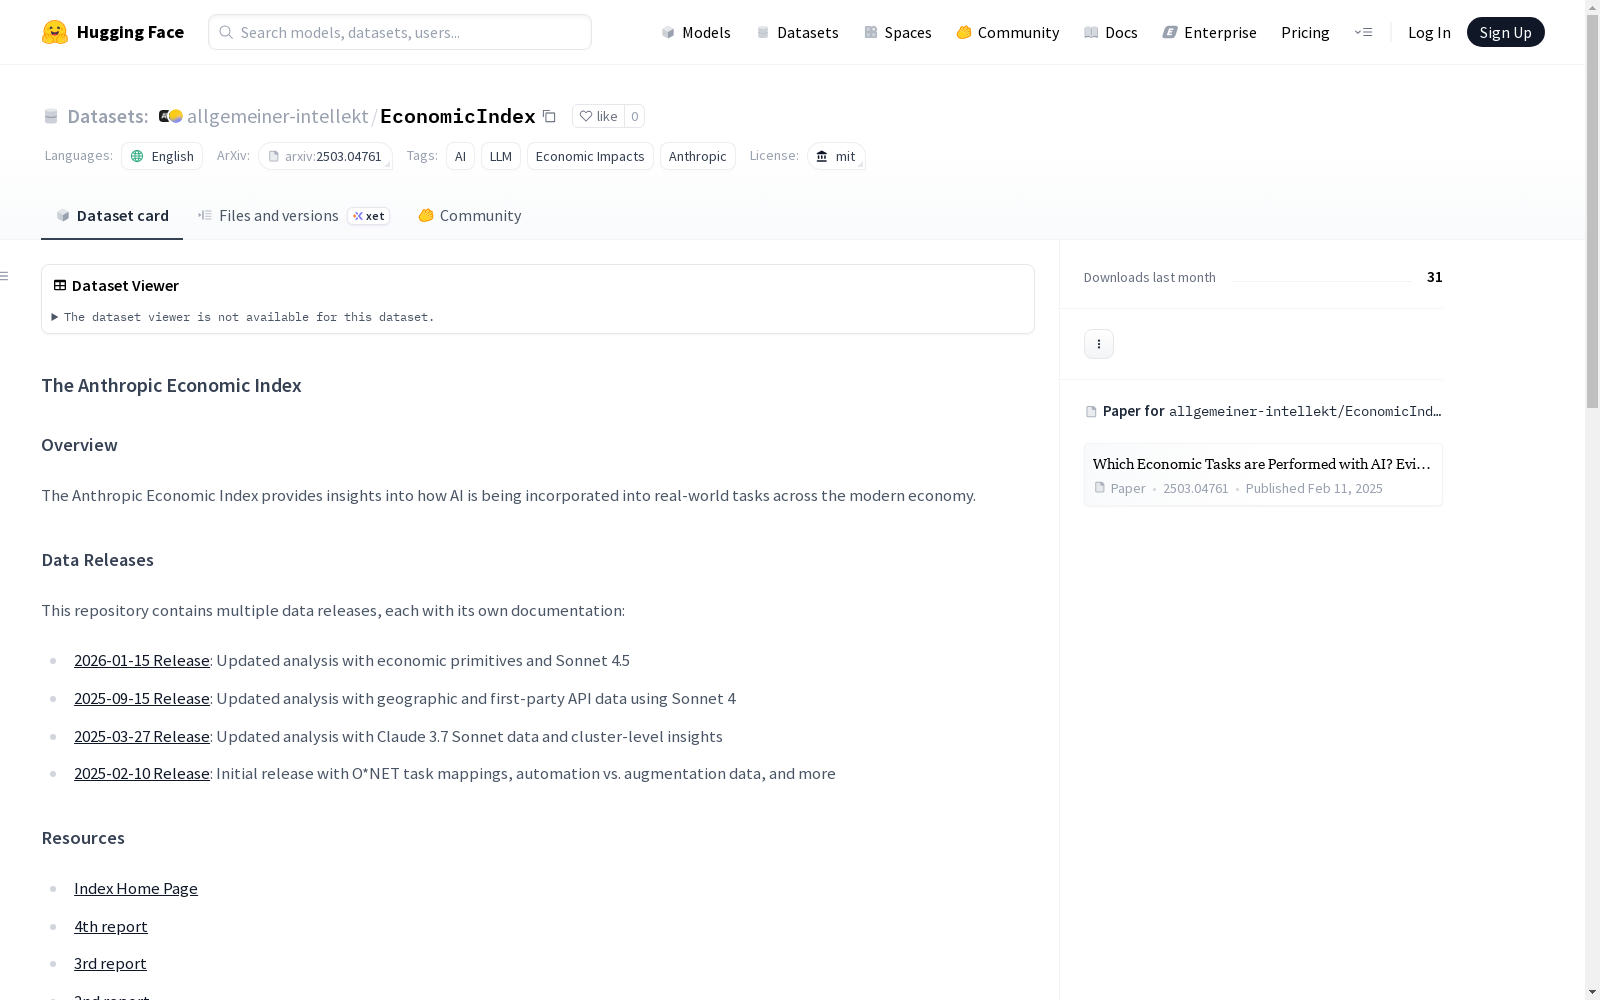1600x1000 pixels.
Task: Click the scrollbar down arrow
Action: (1592, 992)
